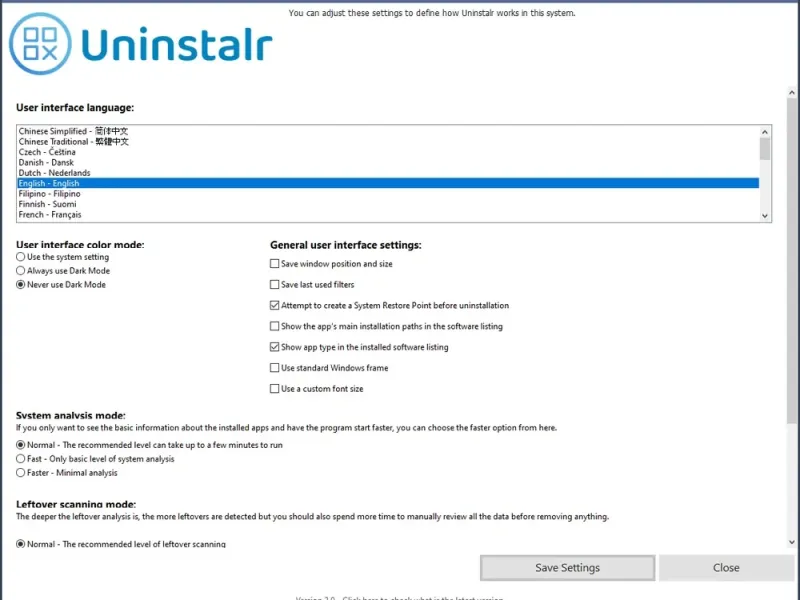Select Chinese Traditional language
This screenshot has width=800, height=600.
click(388, 141)
